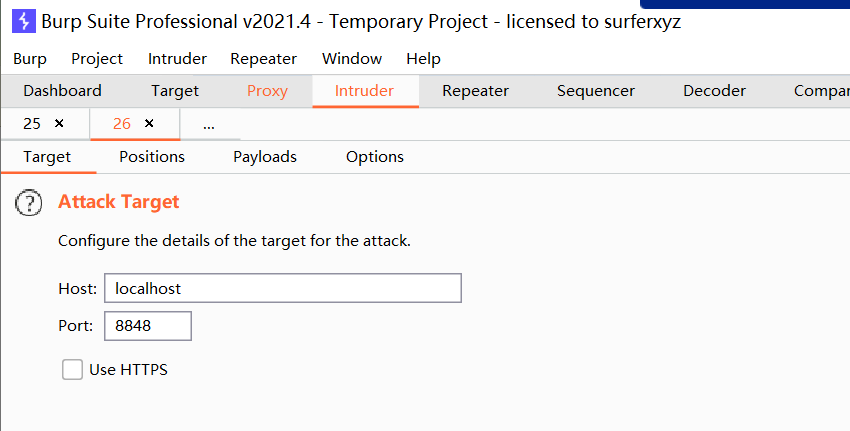Close Intruder tab 26

coord(149,124)
